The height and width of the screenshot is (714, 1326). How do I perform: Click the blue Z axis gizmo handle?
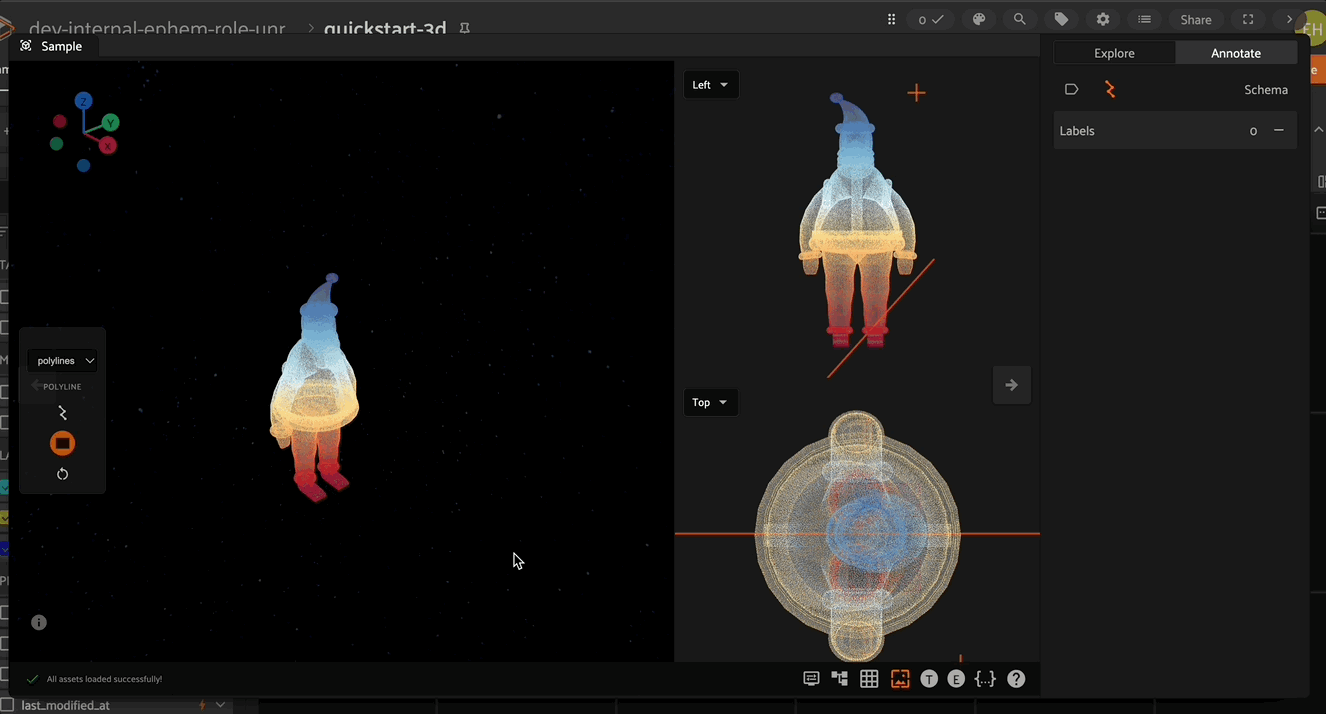coord(84,101)
